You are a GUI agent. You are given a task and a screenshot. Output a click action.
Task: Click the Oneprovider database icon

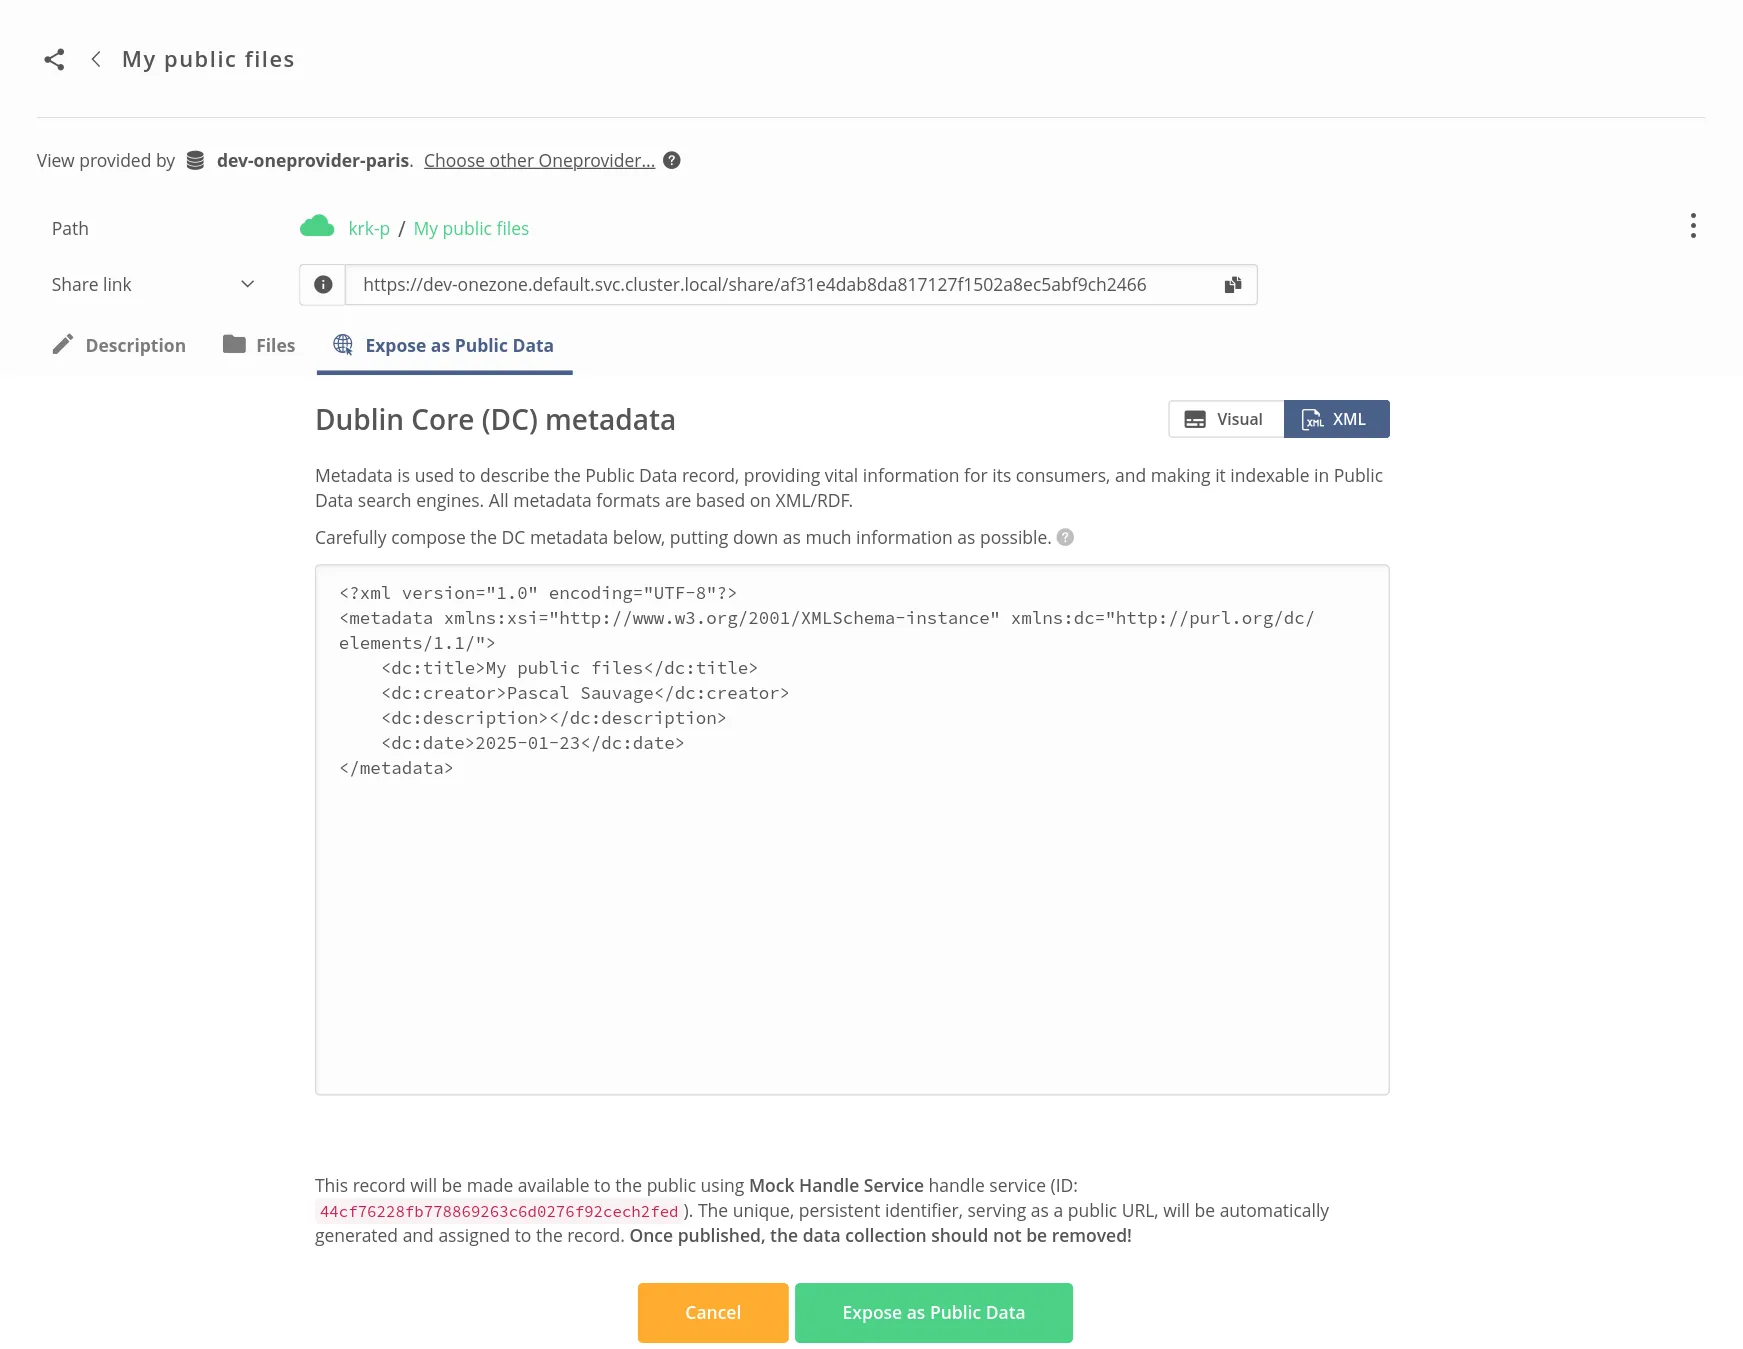(x=194, y=160)
